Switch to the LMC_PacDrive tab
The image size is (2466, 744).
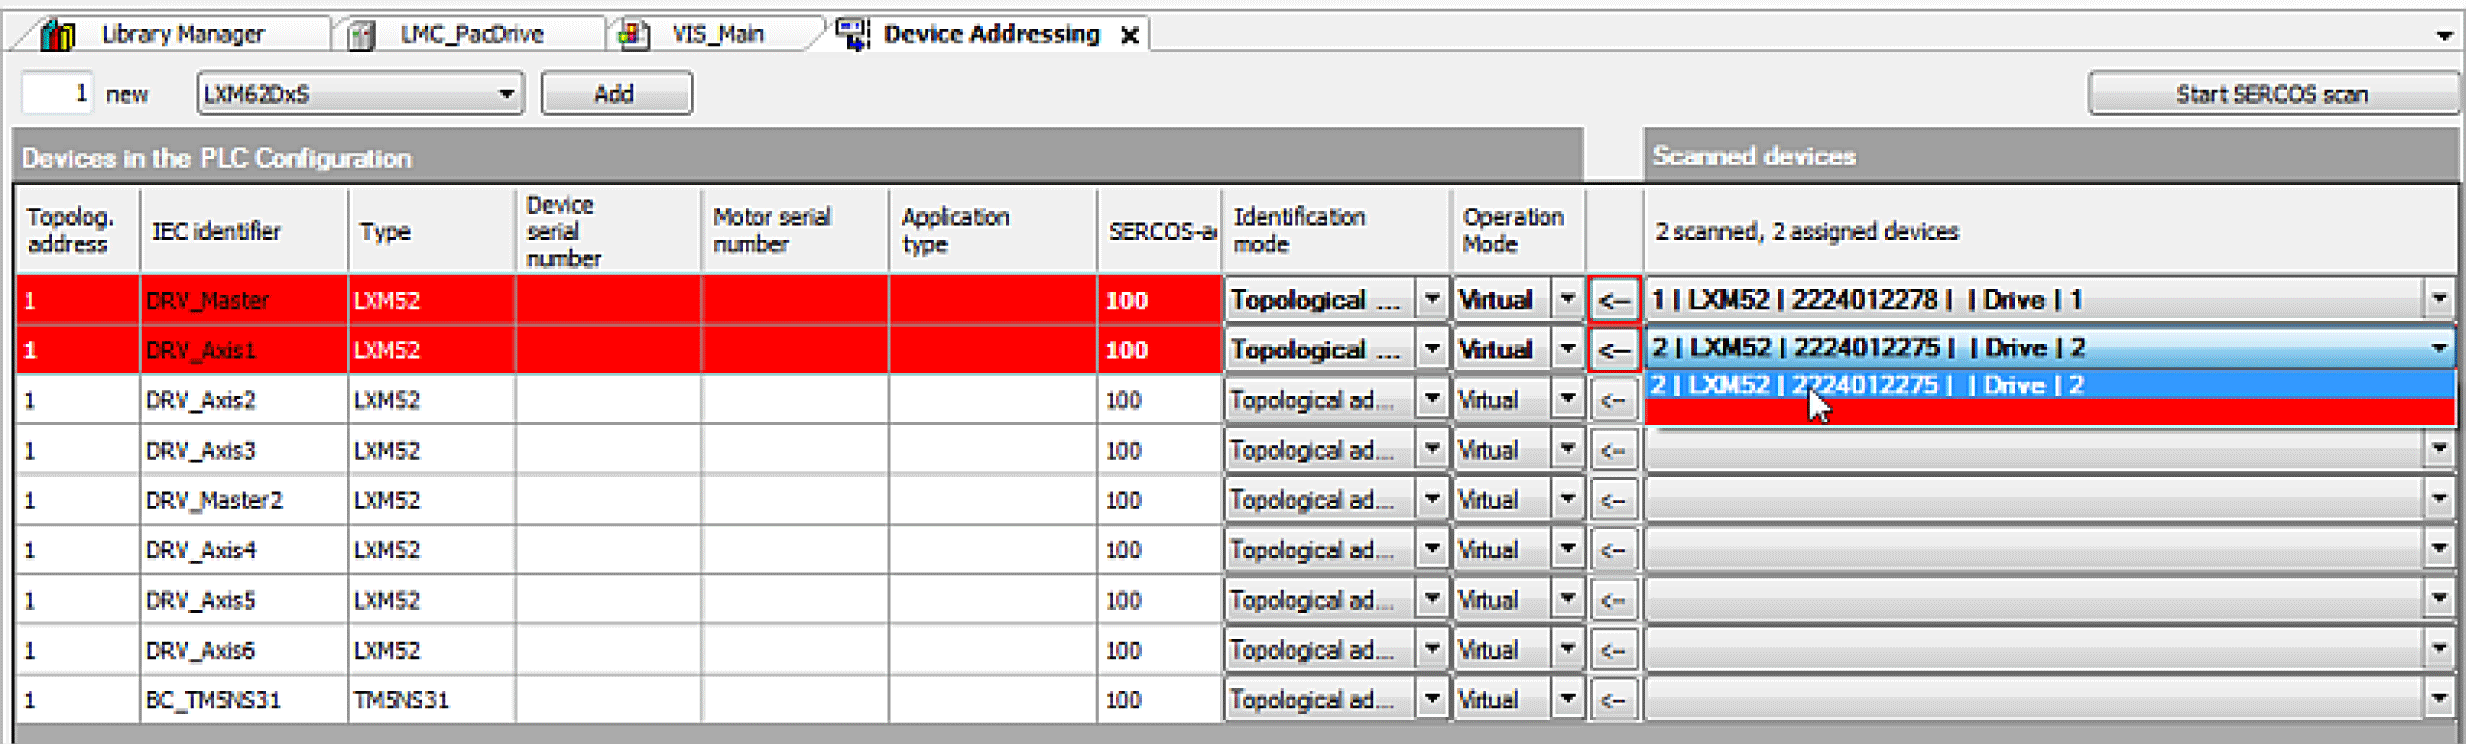(471, 35)
